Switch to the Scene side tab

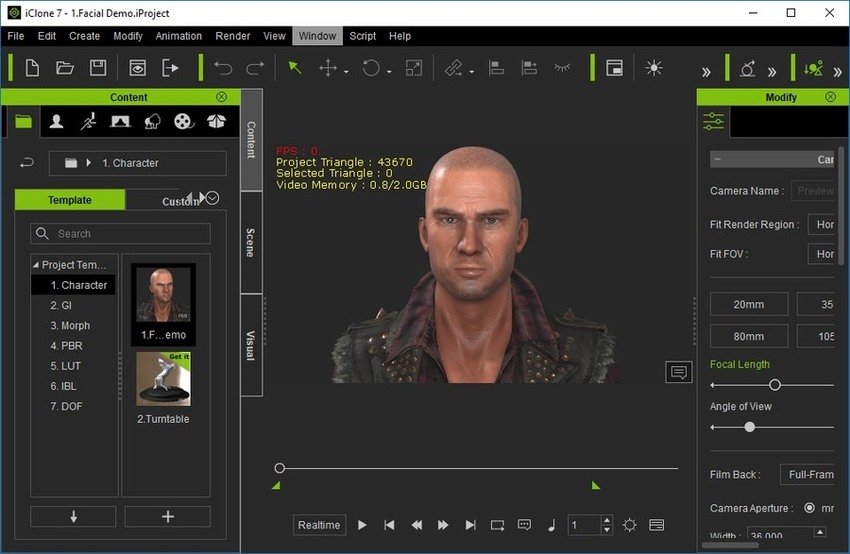click(251, 242)
